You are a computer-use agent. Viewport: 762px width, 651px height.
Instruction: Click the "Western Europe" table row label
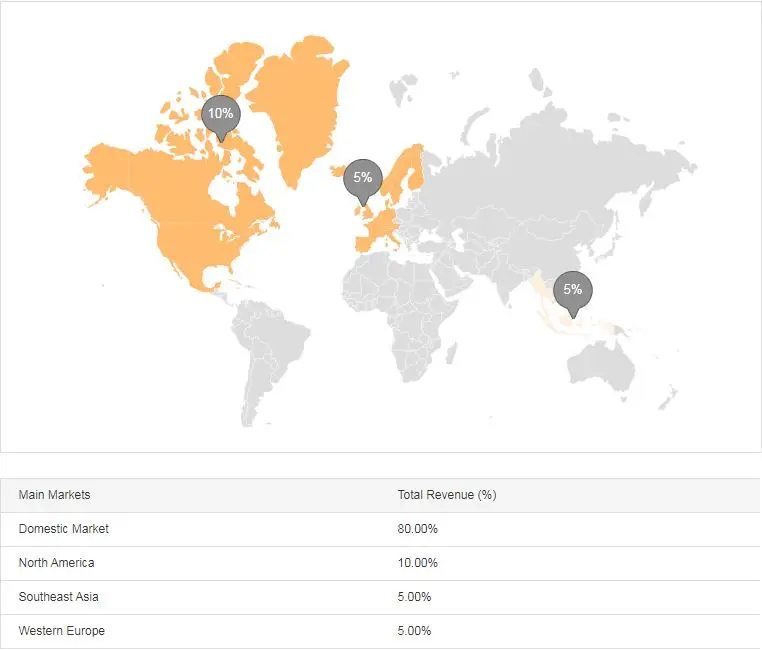[61, 631]
